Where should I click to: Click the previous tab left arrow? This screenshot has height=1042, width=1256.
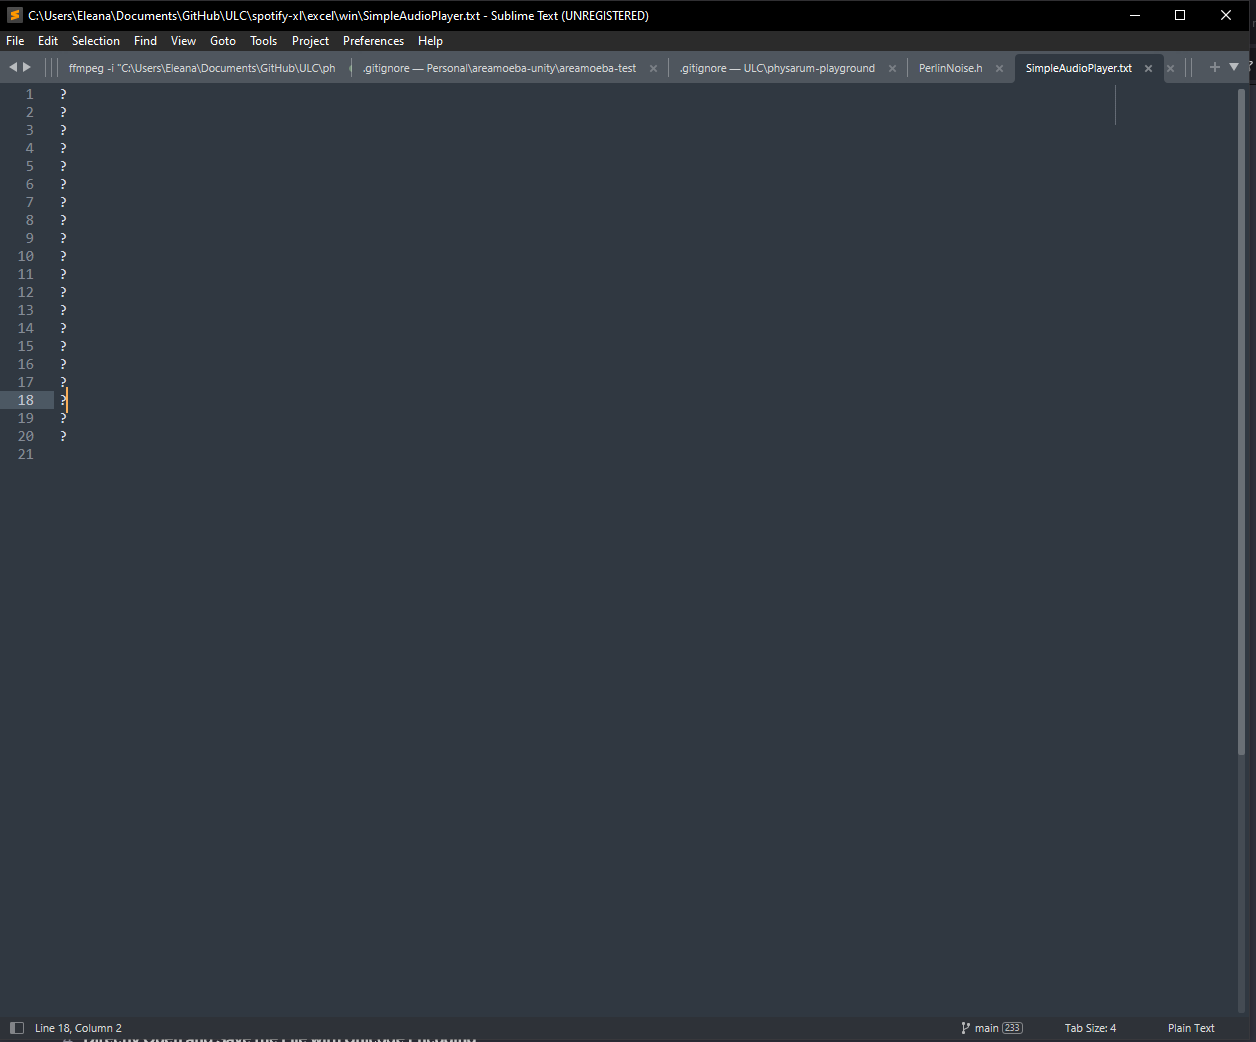click(13, 67)
